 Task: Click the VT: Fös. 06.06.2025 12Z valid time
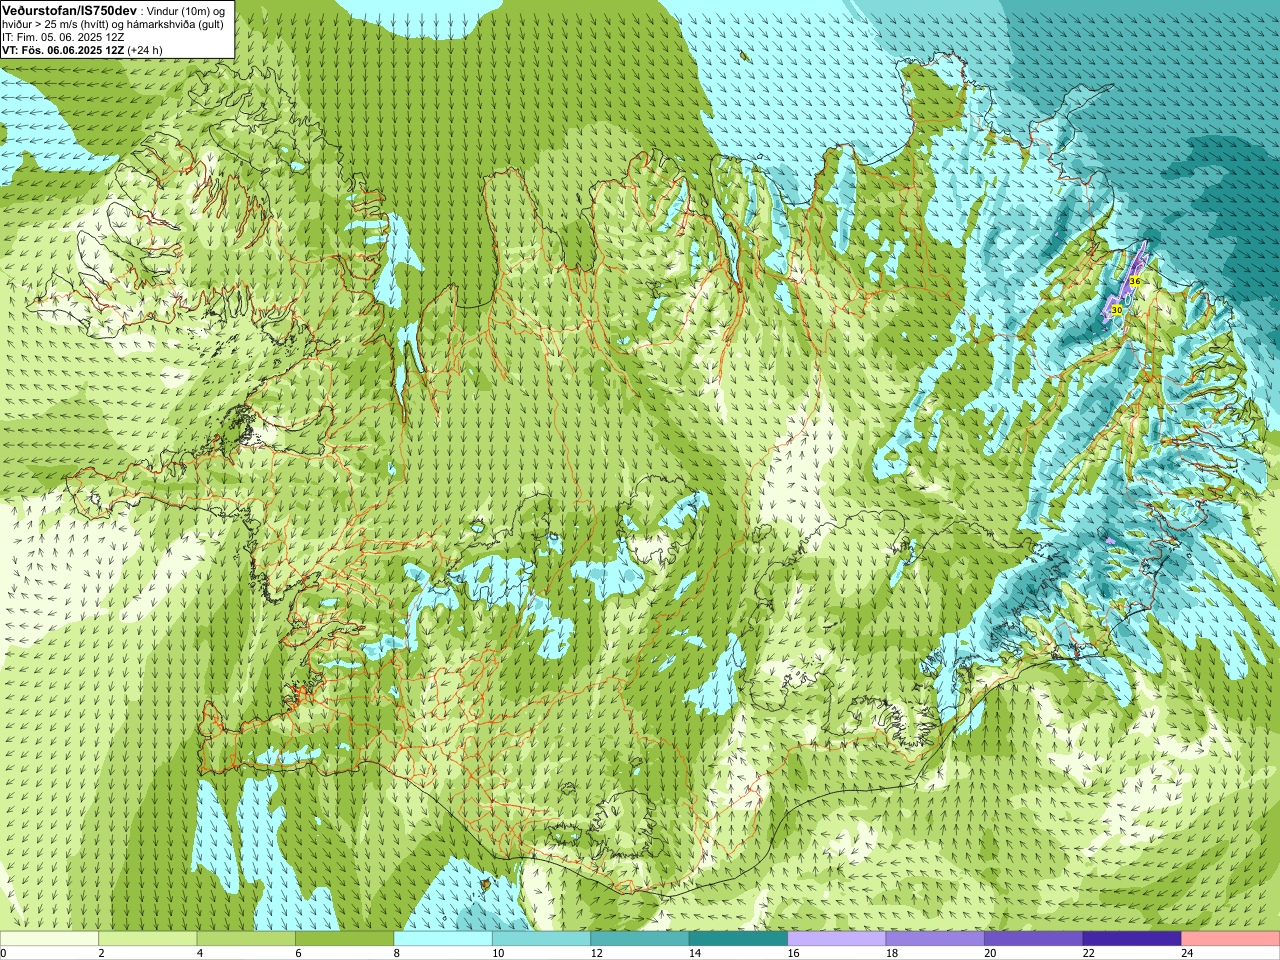(x=65, y=50)
